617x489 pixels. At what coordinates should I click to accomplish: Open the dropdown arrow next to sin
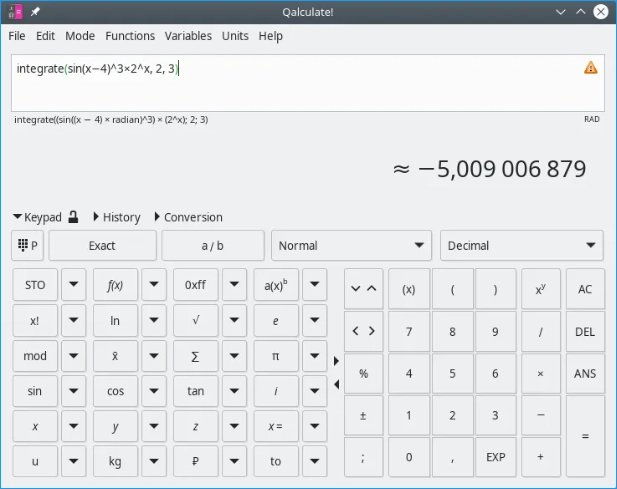[x=74, y=391]
